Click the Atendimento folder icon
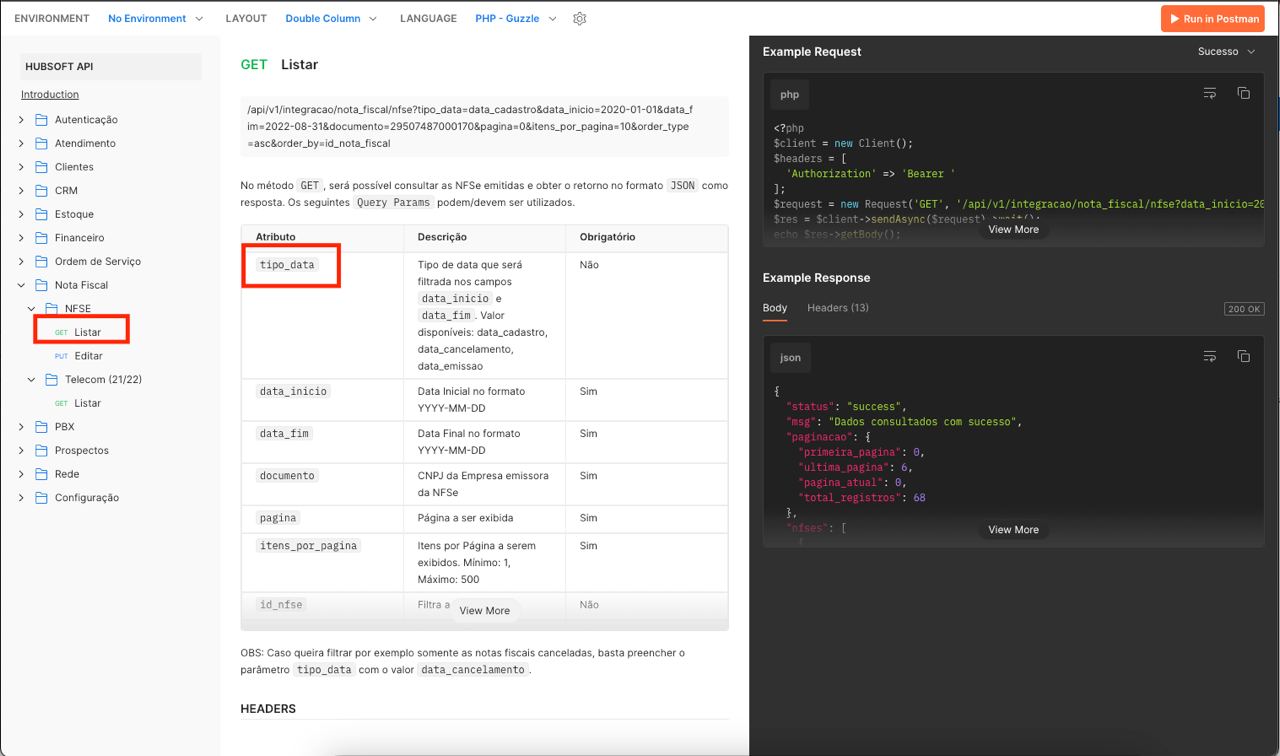This screenshot has width=1280, height=756. coord(41,143)
